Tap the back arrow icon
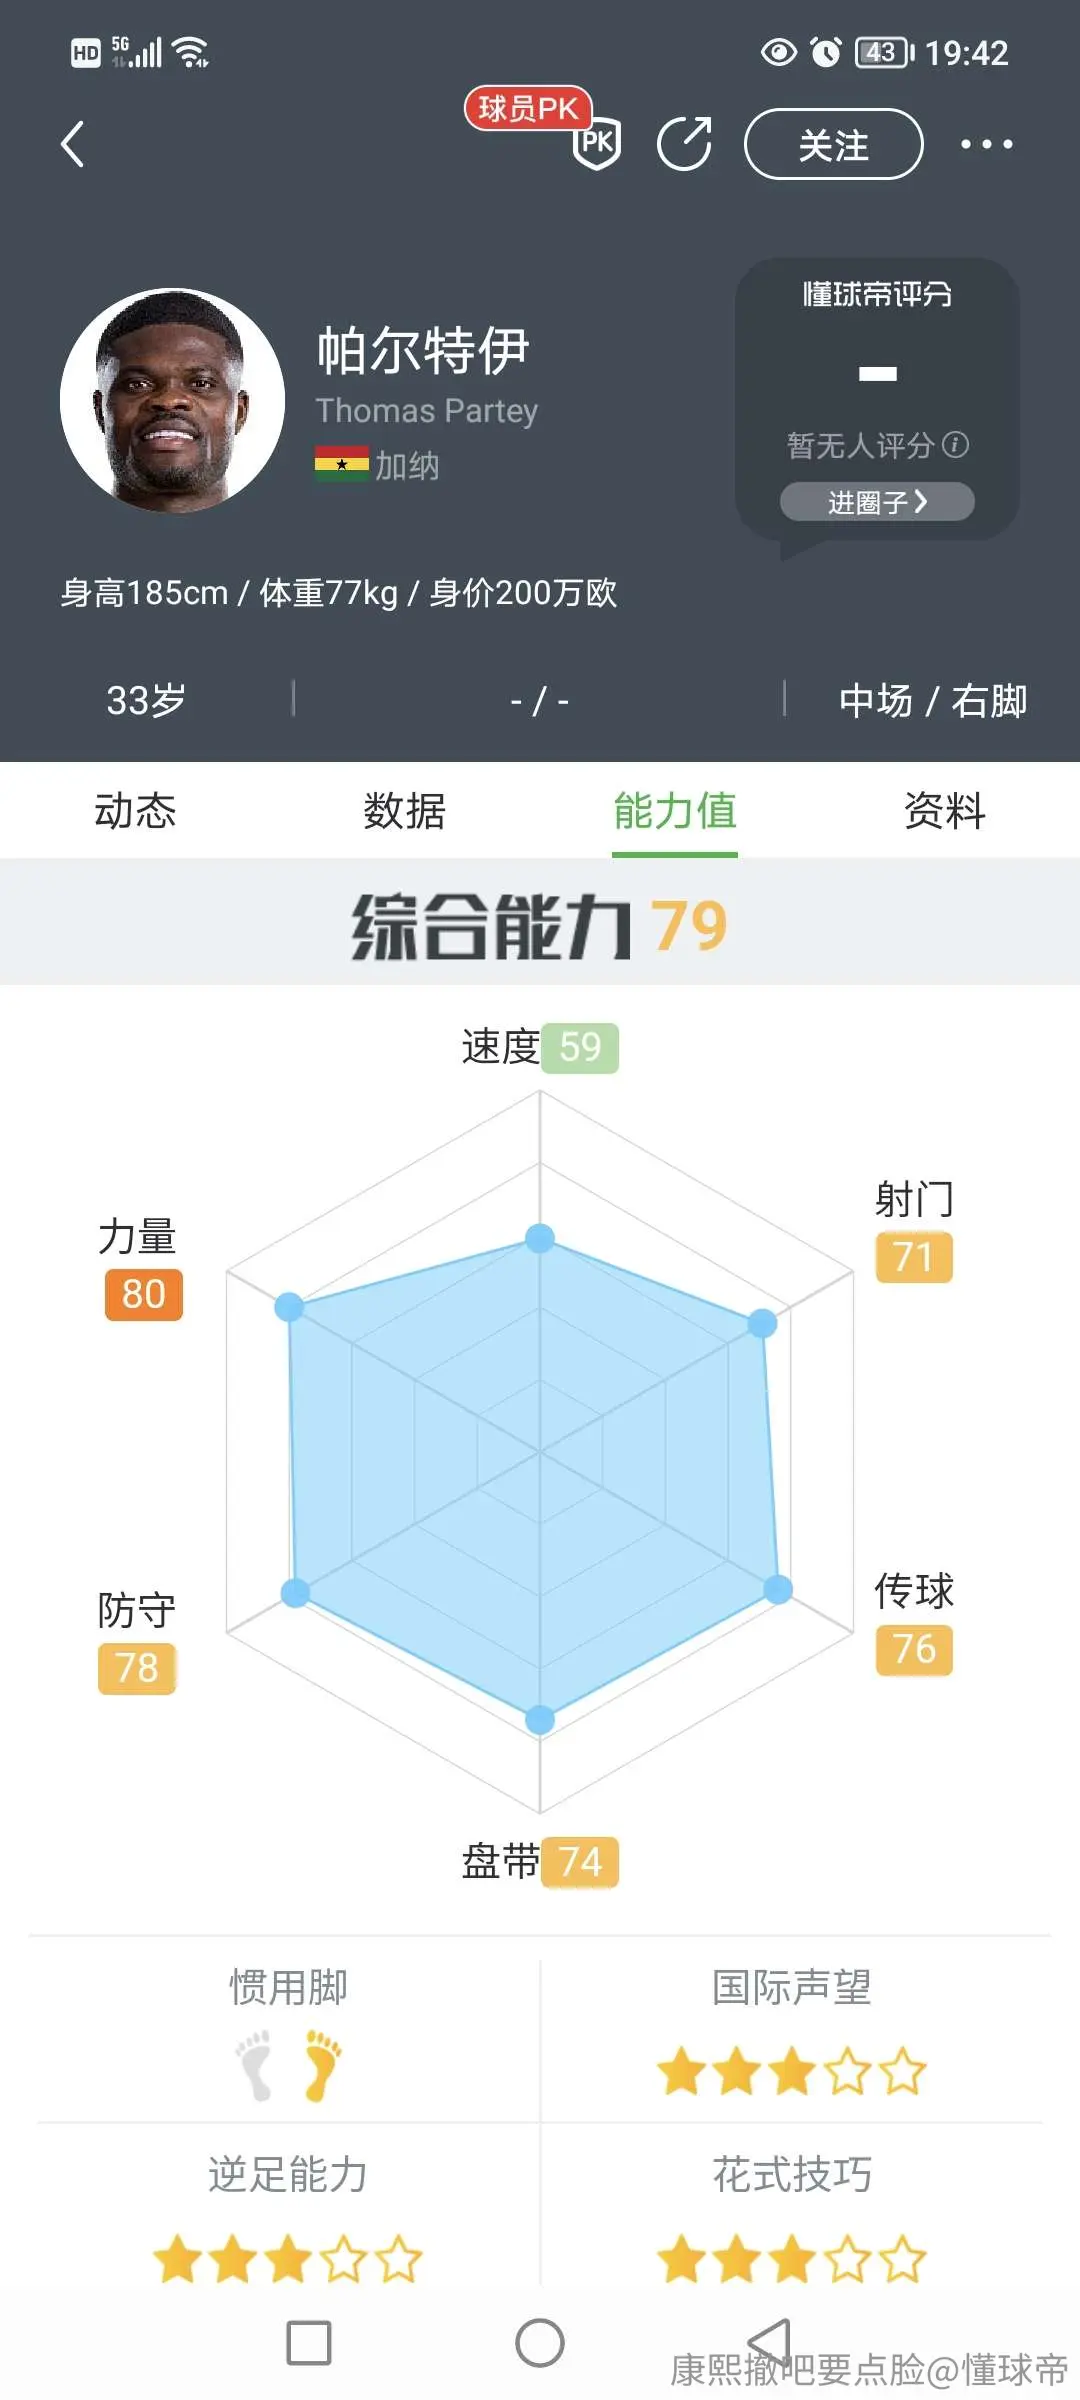1080x2400 pixels. pyautogui.click(x=72, y=144)
